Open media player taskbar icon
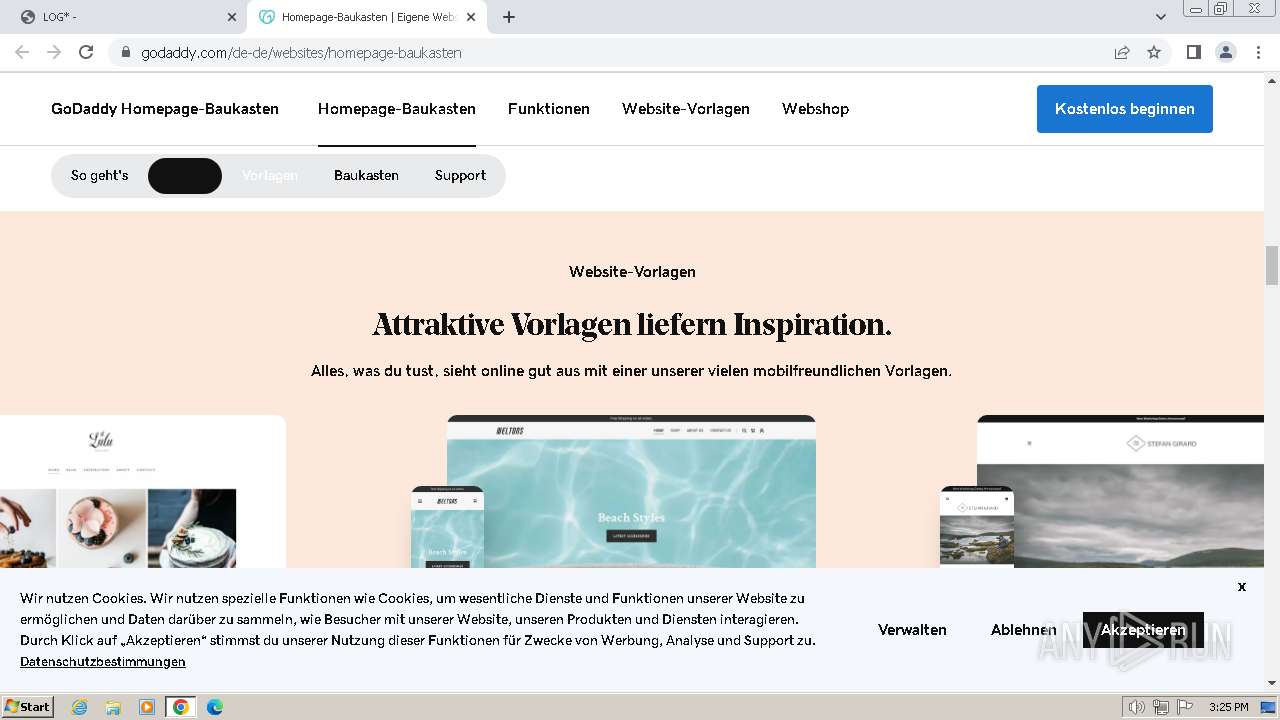This screenshot has width=1280, height=720. [x=147, y=707]
